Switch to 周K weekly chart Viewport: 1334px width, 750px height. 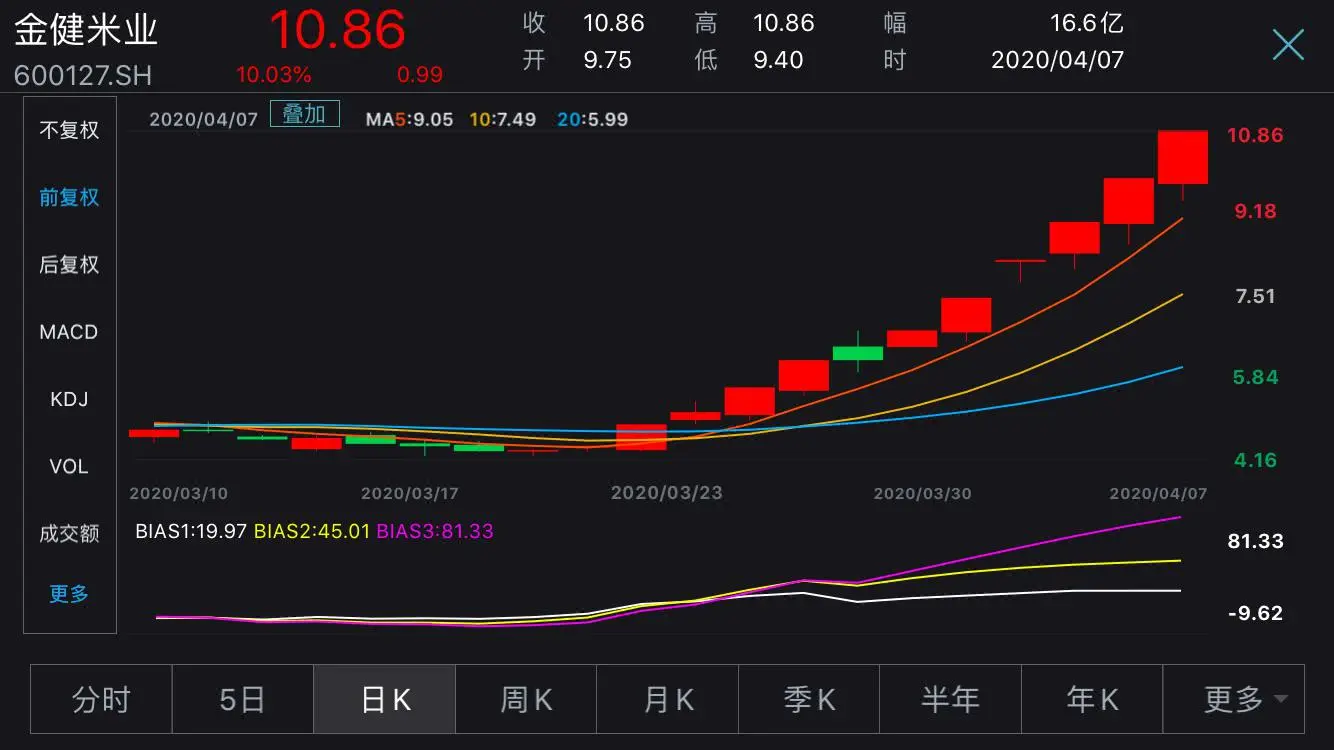pos(526,699)
